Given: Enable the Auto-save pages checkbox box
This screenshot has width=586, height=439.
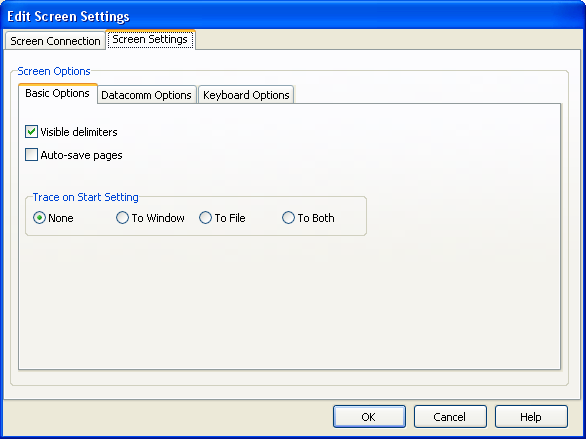Looking at the screenshot, I should point(31,155).
